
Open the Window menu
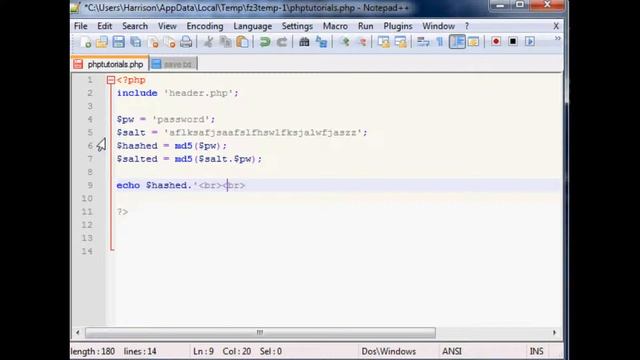(438, 26)
